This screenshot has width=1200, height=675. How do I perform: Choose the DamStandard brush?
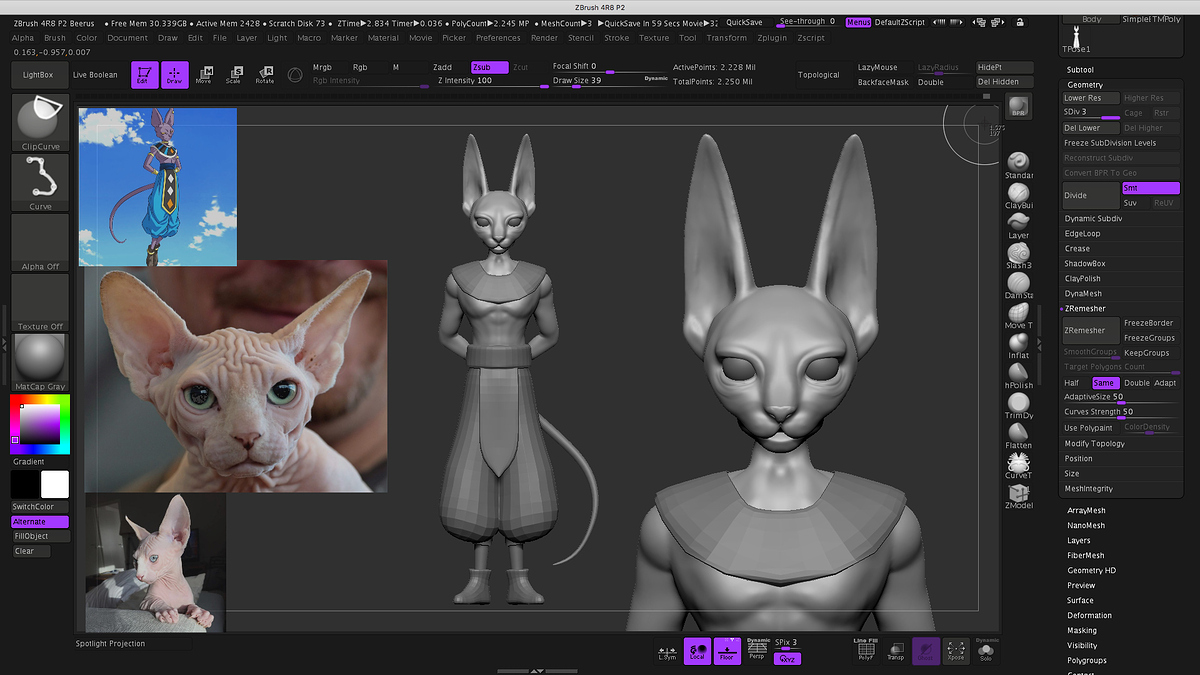pos(1018,285)
